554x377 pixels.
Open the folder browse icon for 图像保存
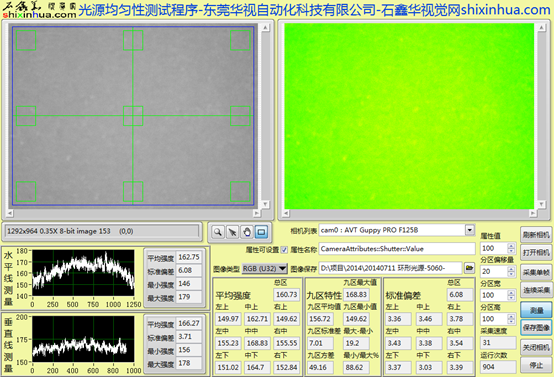tap(469, 268)
